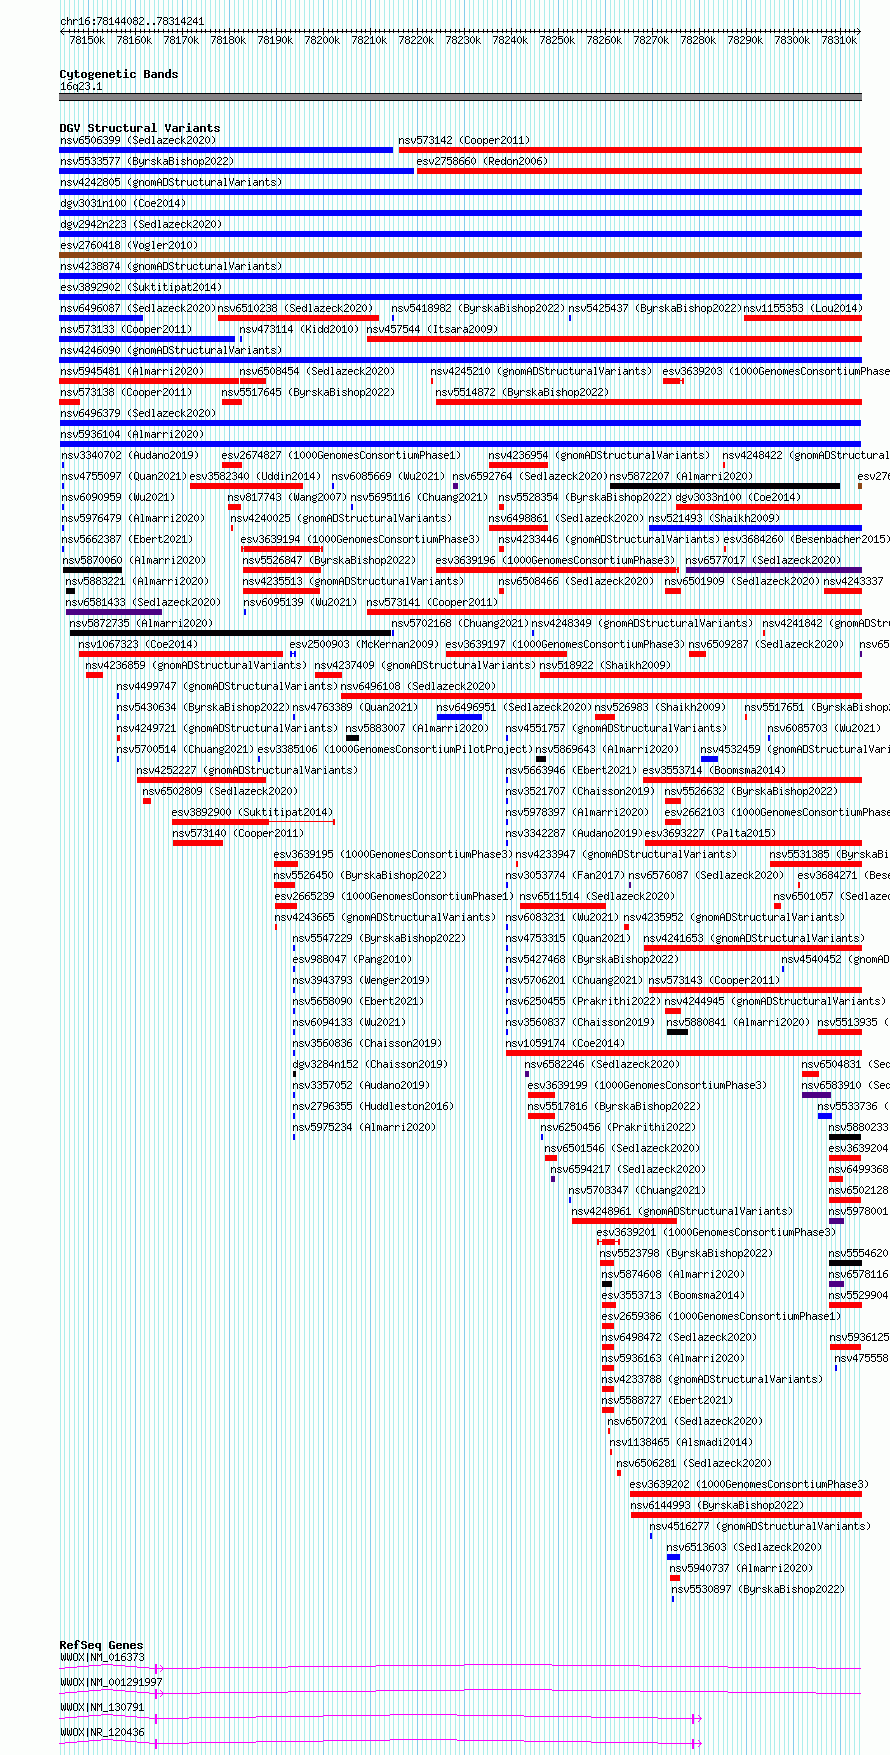
Task: Click the chr16:78144082..78314241 coordinate label
Action: point(132,21)
